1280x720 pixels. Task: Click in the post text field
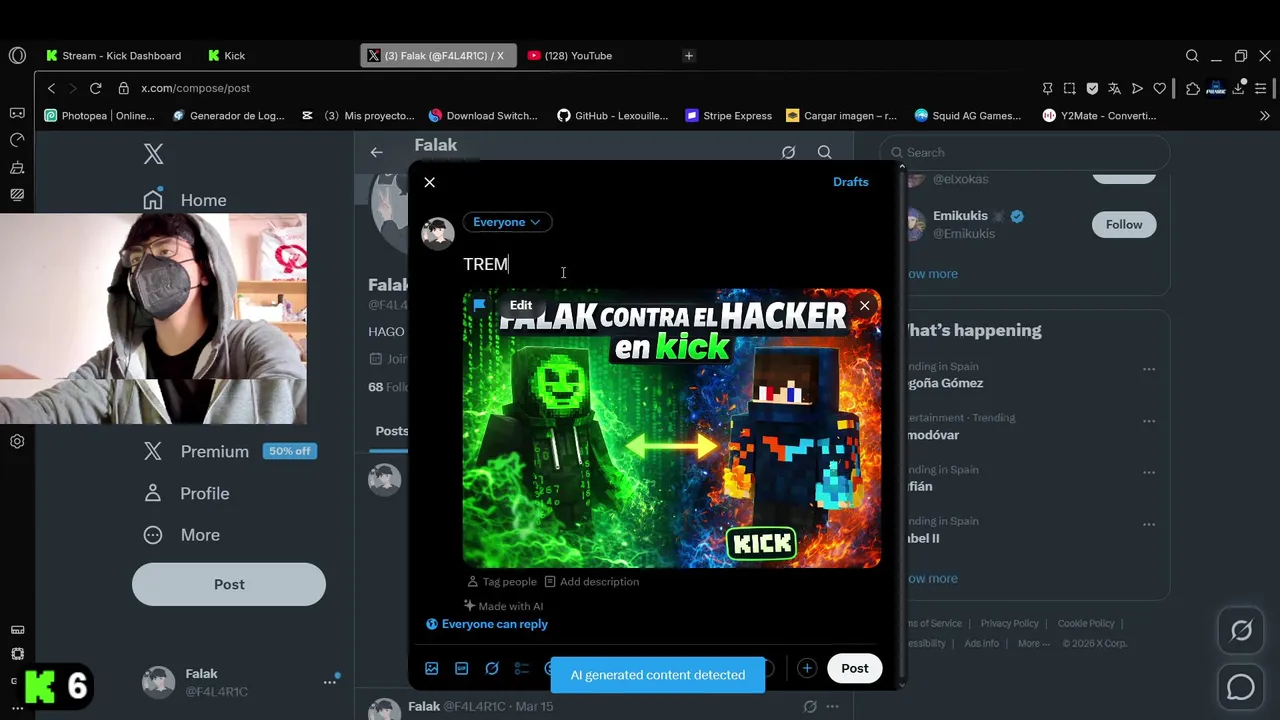(x=670, y=264)
